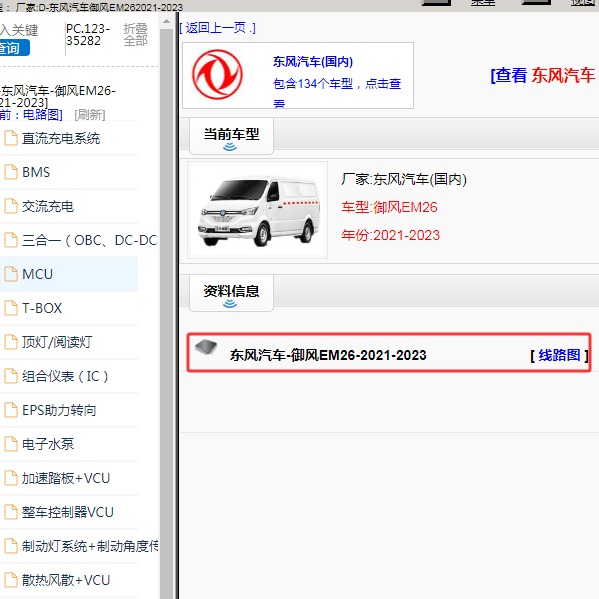Click 包含134个车型，点击查看 link

337,92
